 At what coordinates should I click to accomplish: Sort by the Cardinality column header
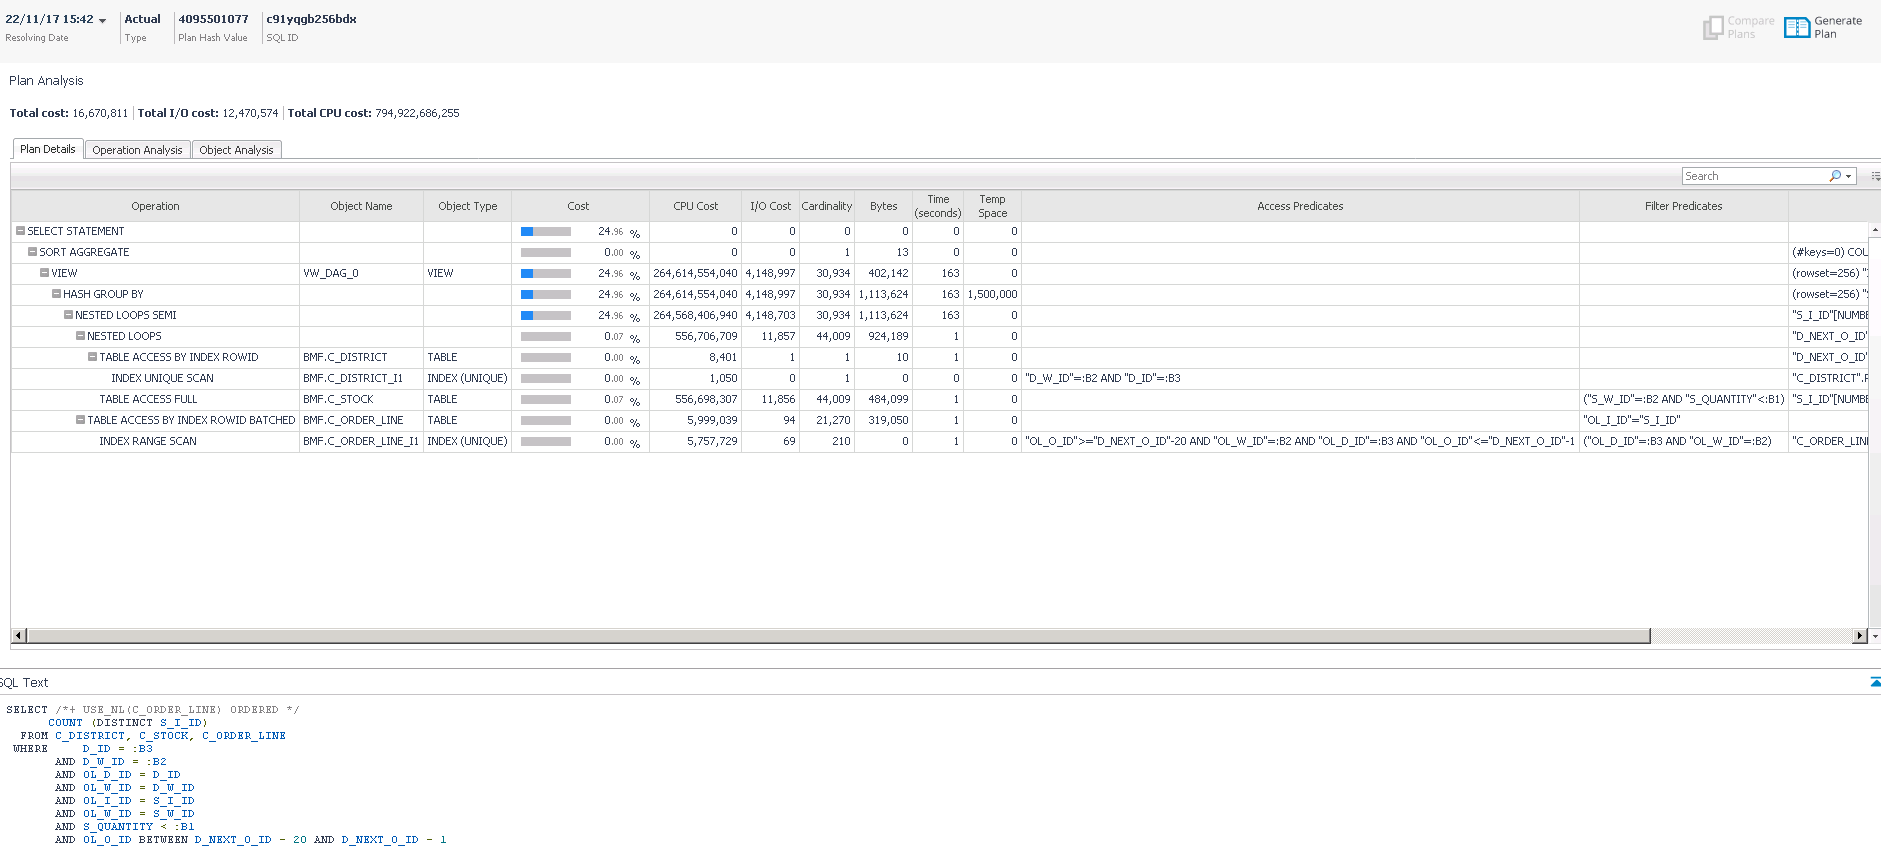click(826, 206)
